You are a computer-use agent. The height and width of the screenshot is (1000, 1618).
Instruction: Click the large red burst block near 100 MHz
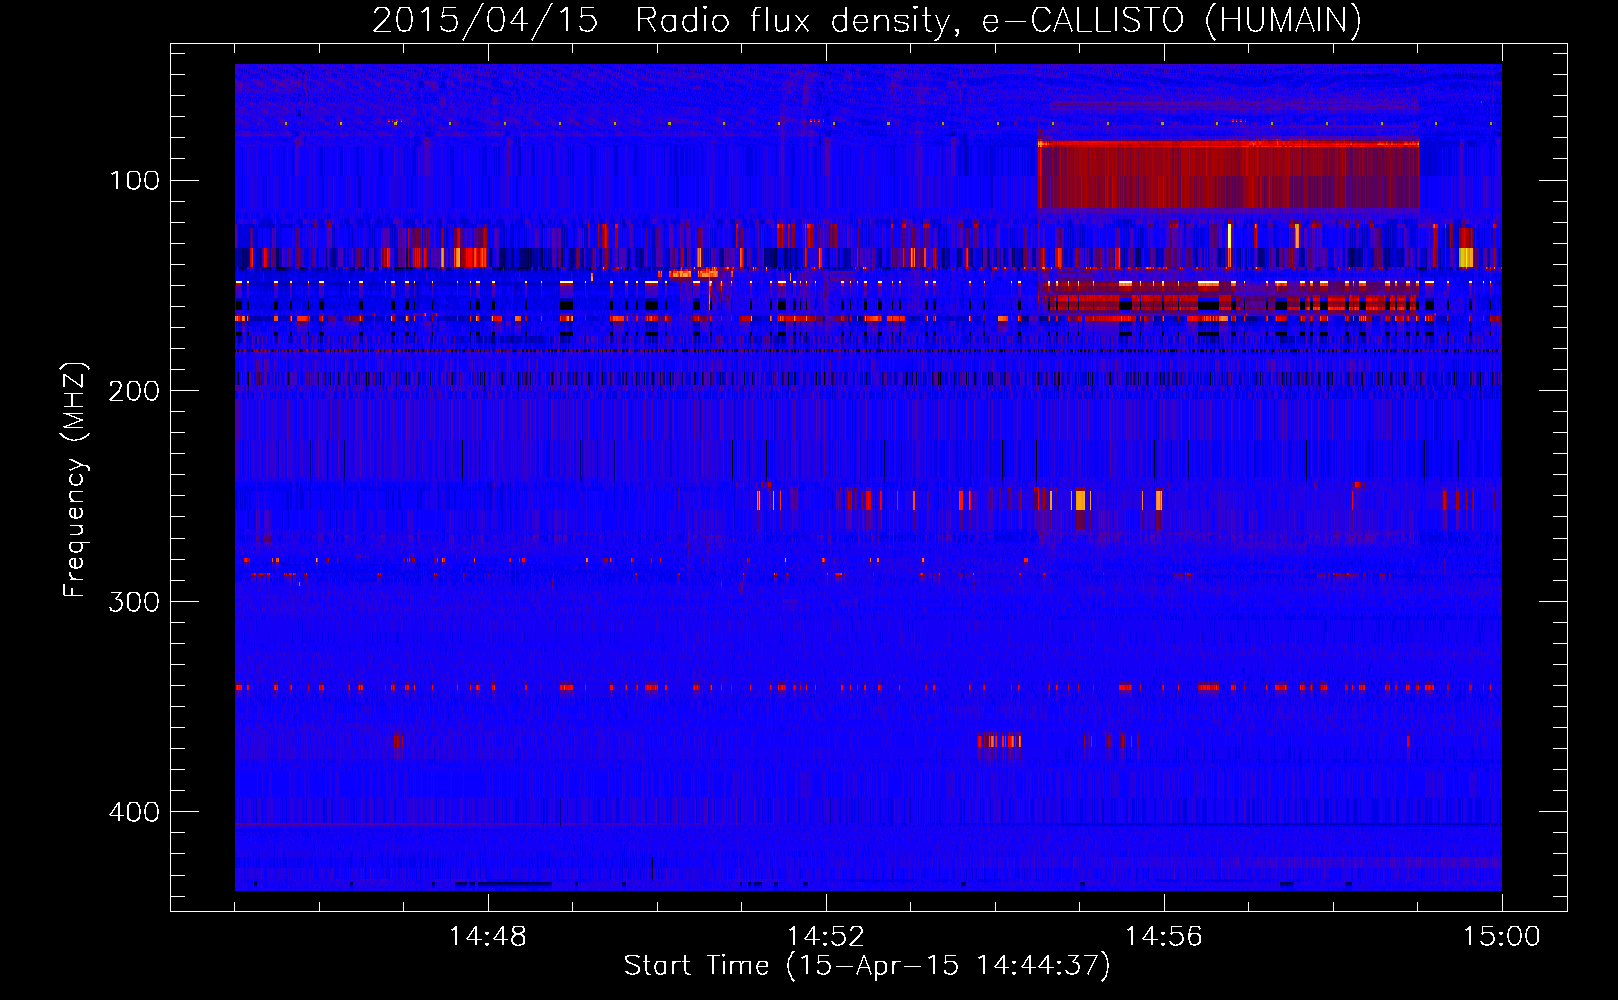coord(1229,174)
